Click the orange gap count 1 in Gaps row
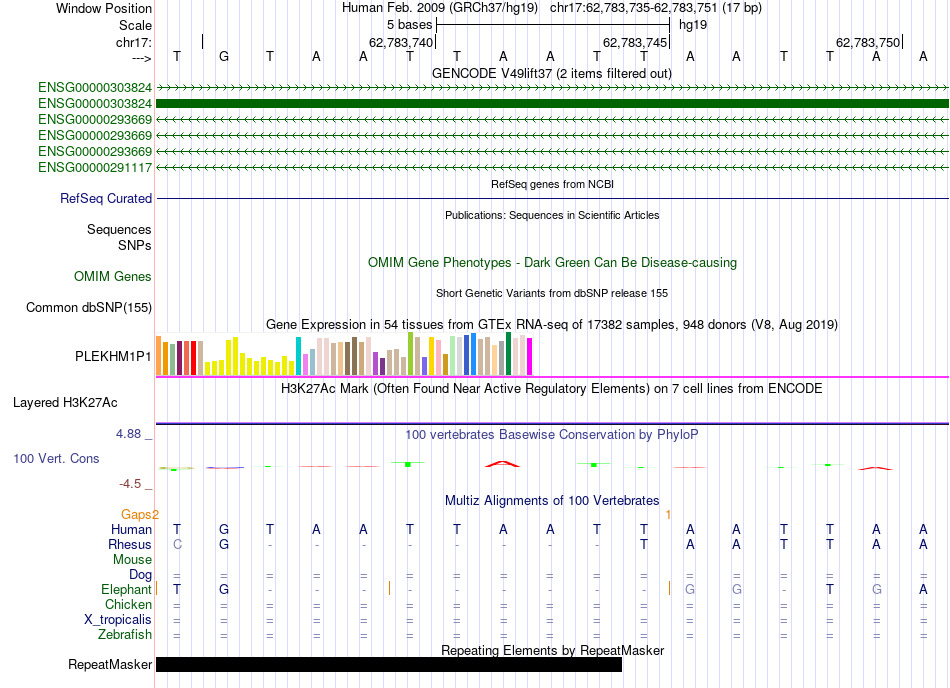 click(668, 514)
